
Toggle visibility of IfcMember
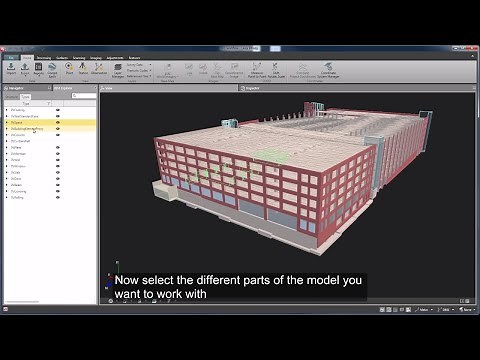[x=58, y=154]
